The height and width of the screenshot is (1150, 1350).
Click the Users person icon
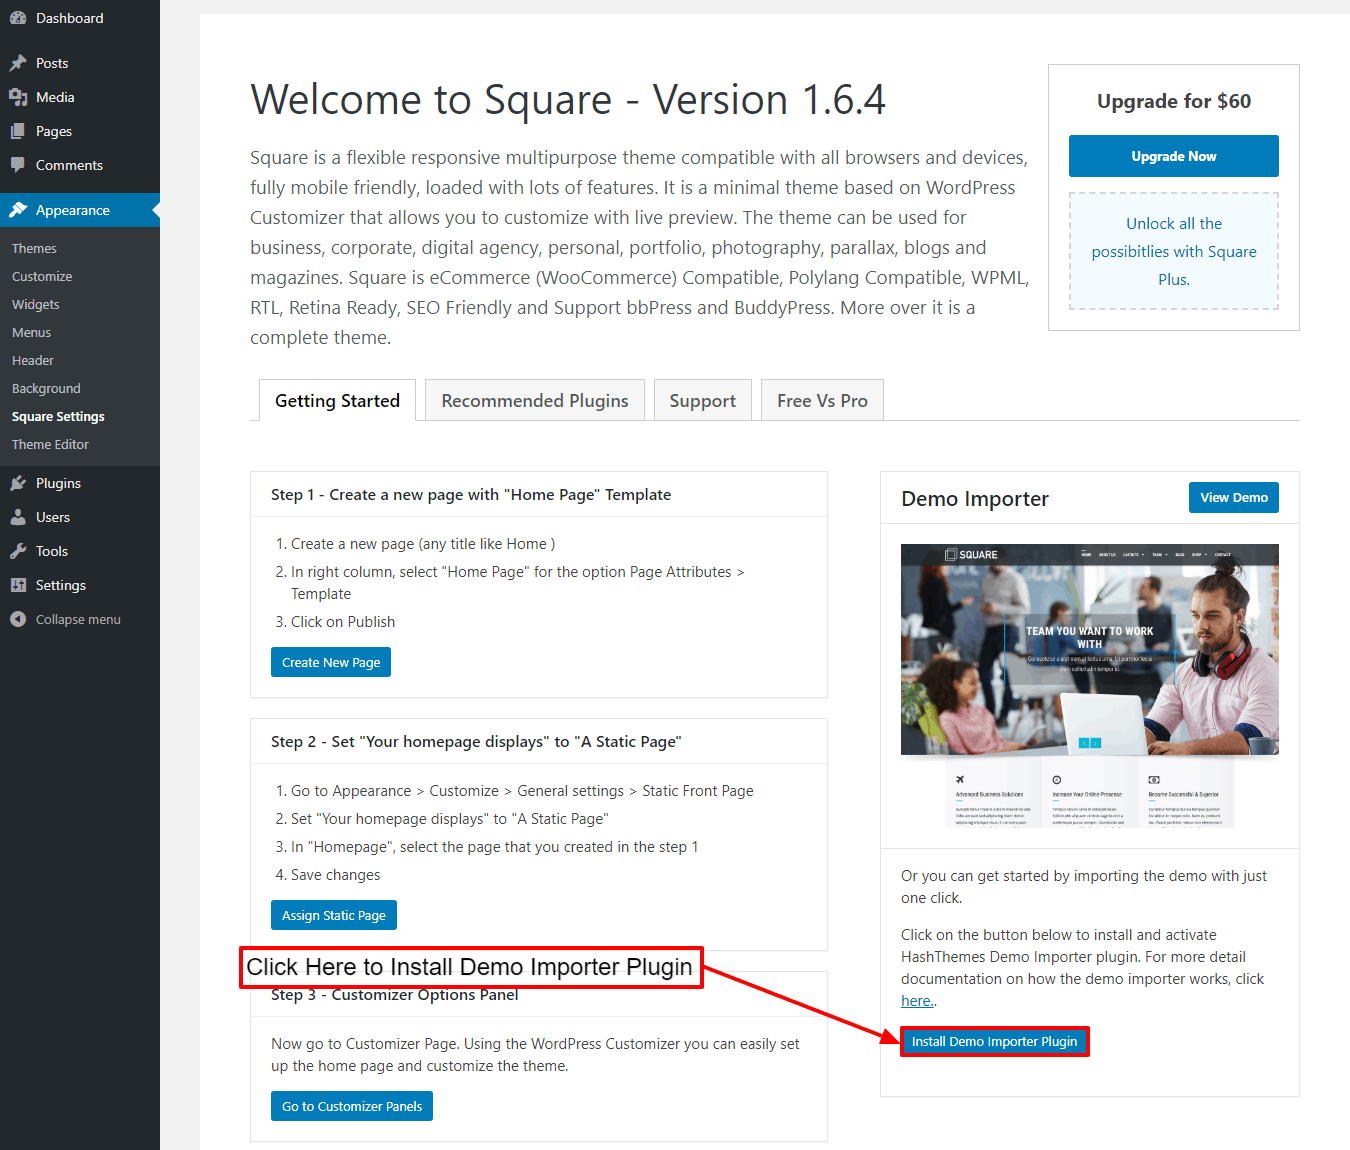point(18,517)
